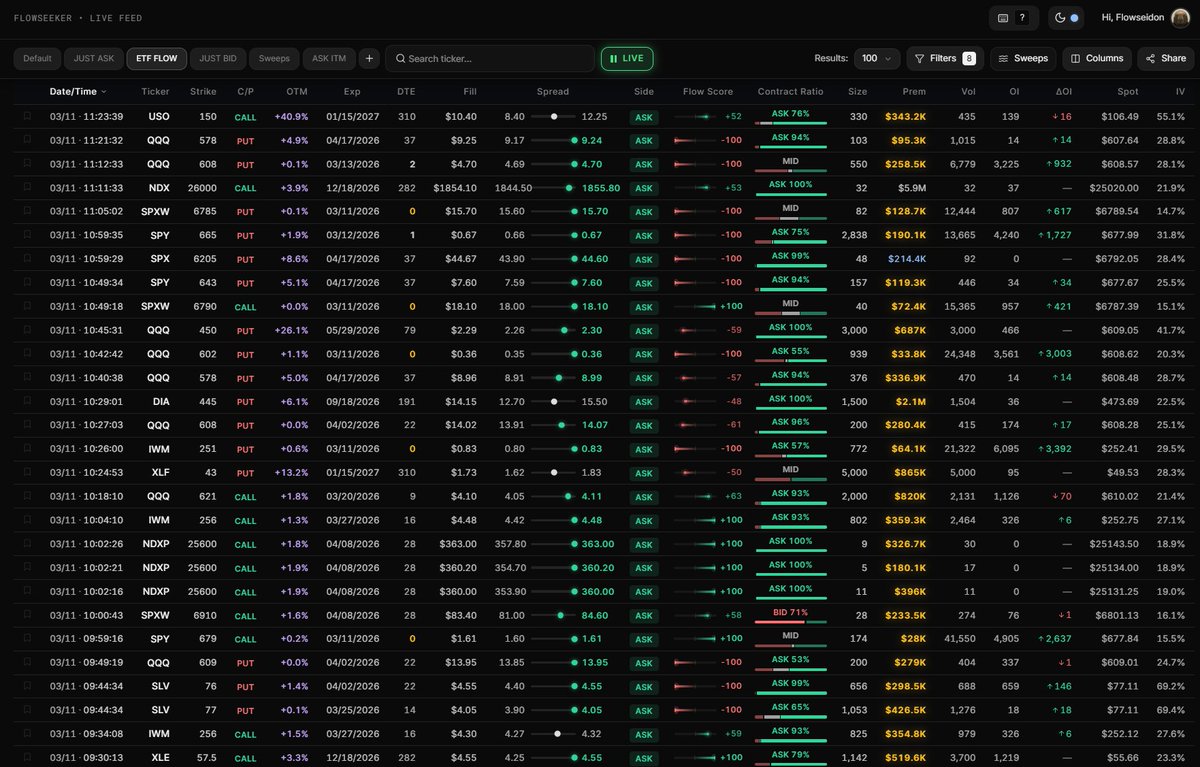Click the $2.1M premium on DIA row
The width and height of the screenshot is (1200, 767).
[x=911, y=401]
